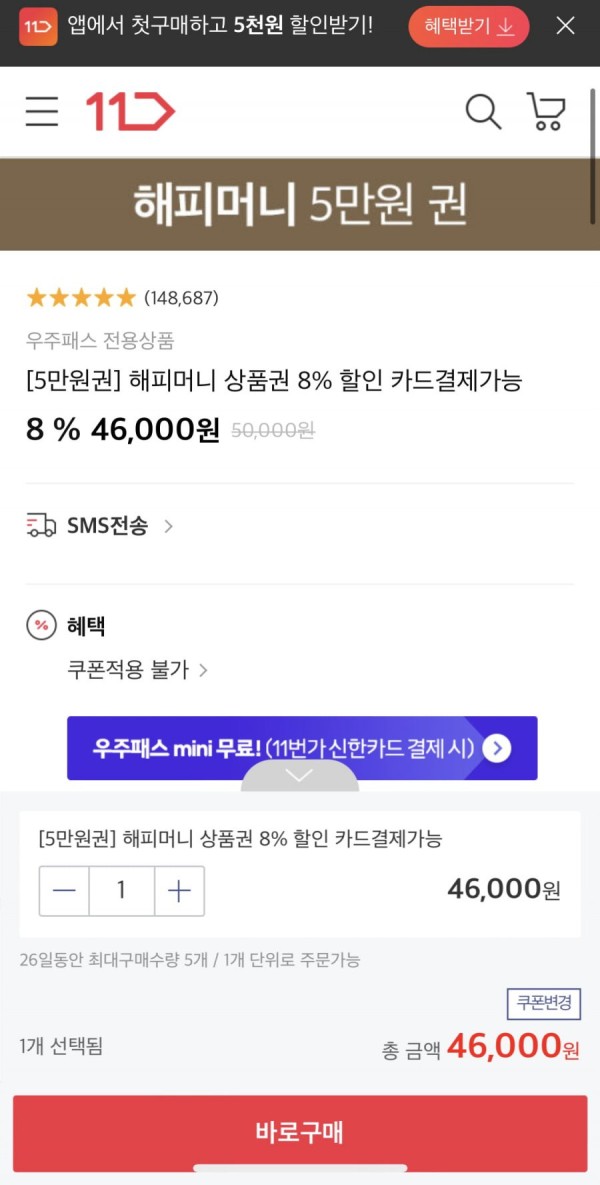600x1185 pixels.
Task: Expand the SMS전송 details chevron
Action: click(169, 526)
